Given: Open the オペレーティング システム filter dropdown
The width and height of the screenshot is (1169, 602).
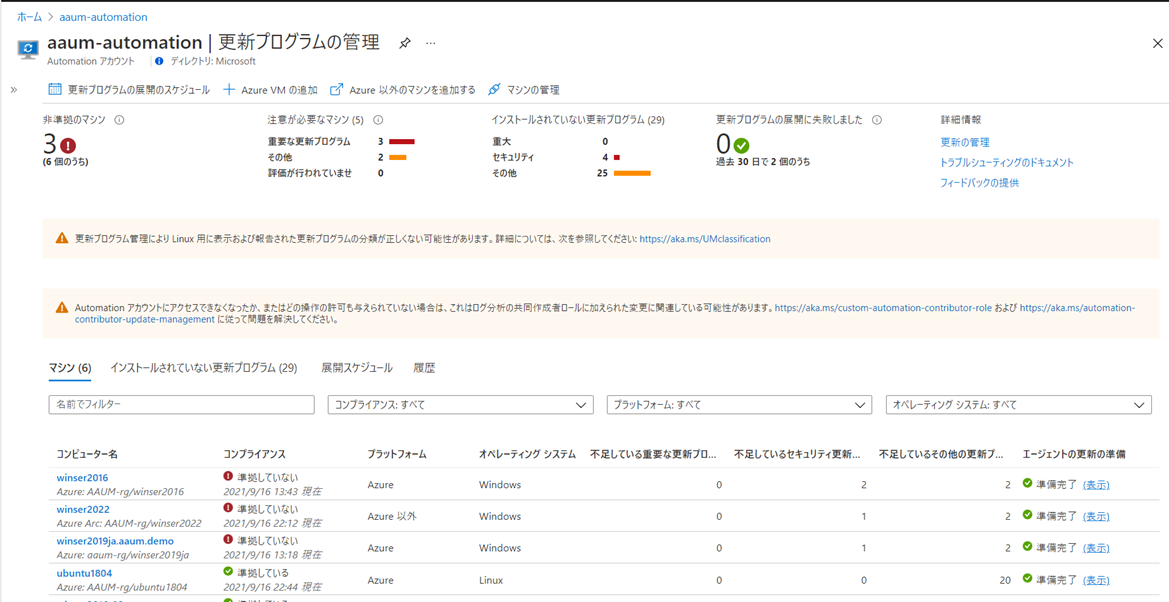Looking at the screenshot, I should tap(1018, 405).
